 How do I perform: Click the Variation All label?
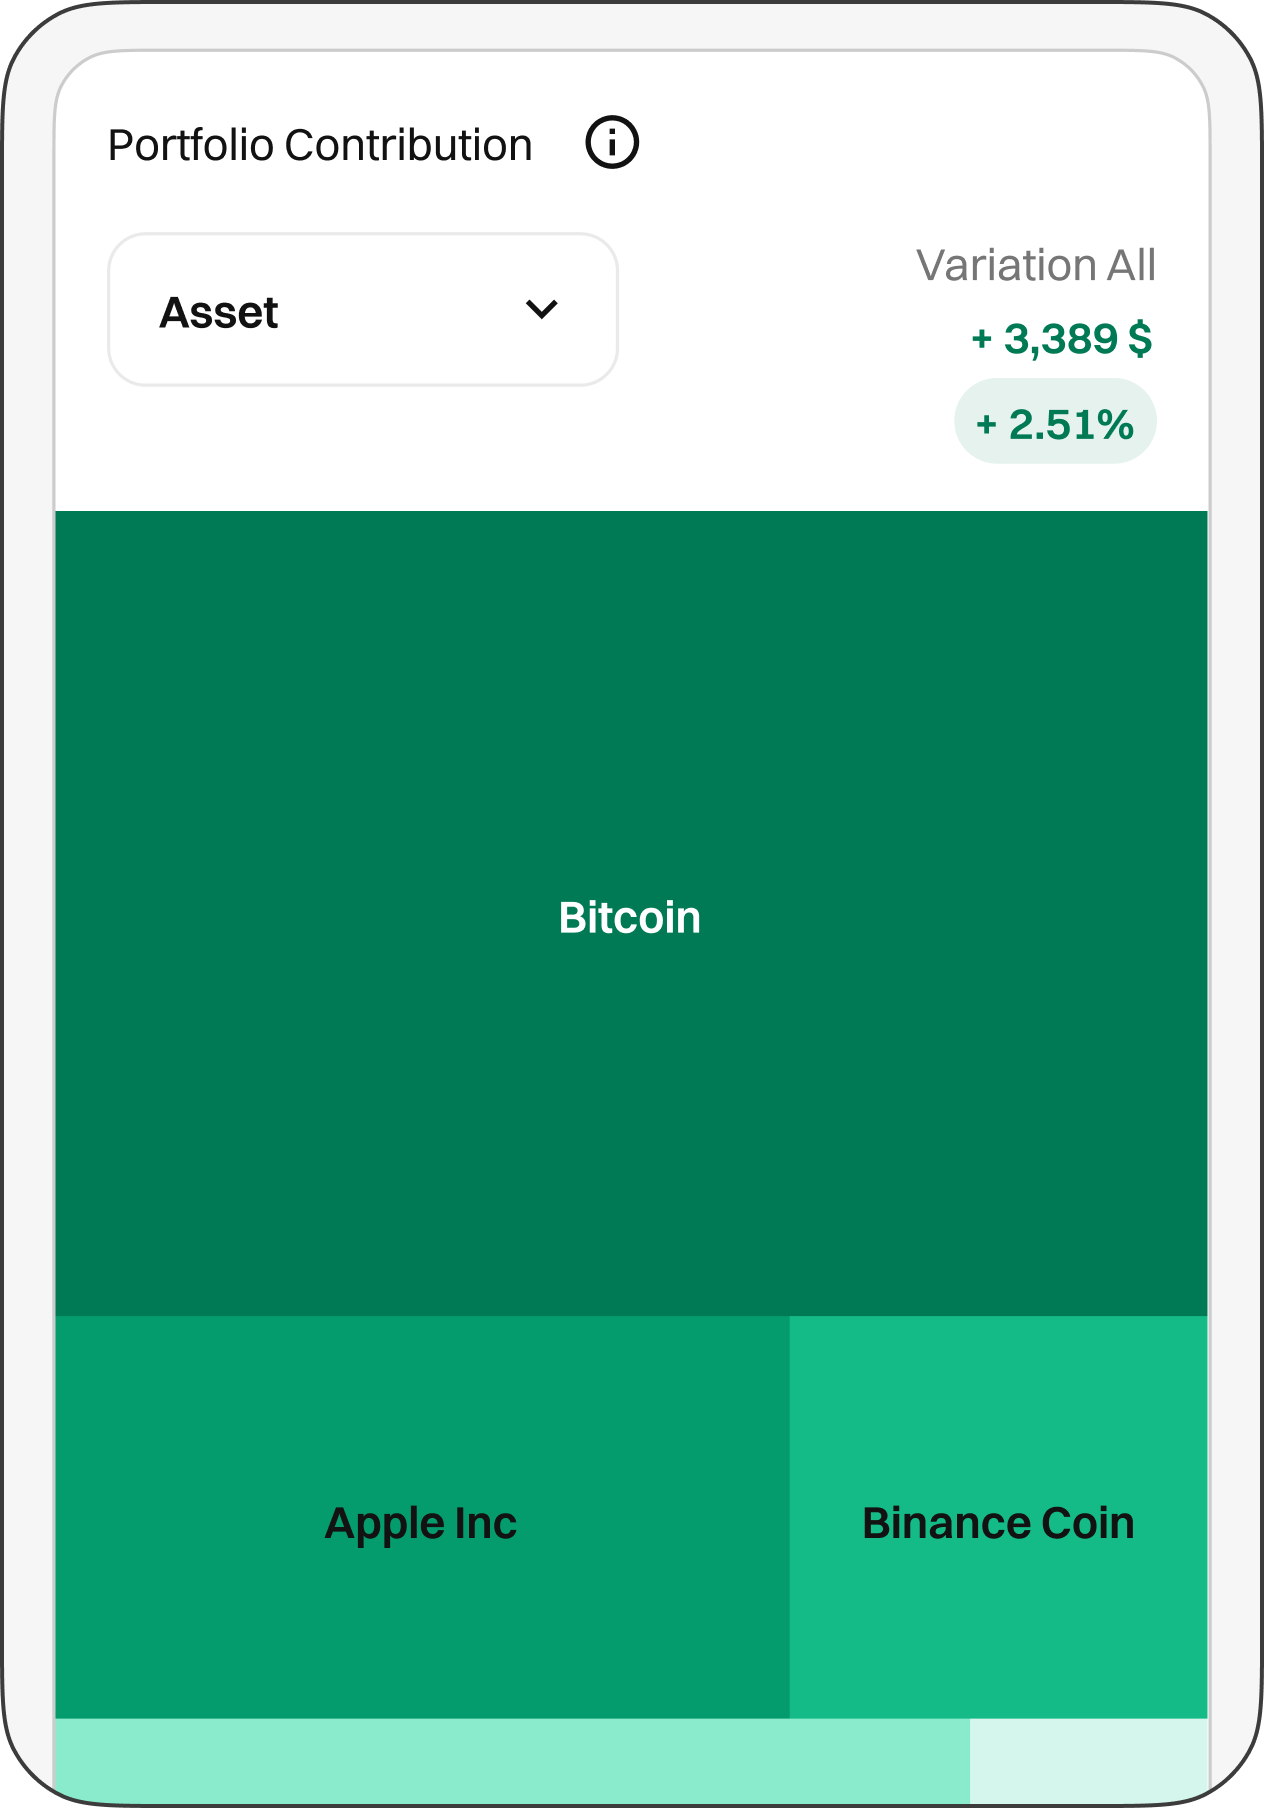[1035, 266]
